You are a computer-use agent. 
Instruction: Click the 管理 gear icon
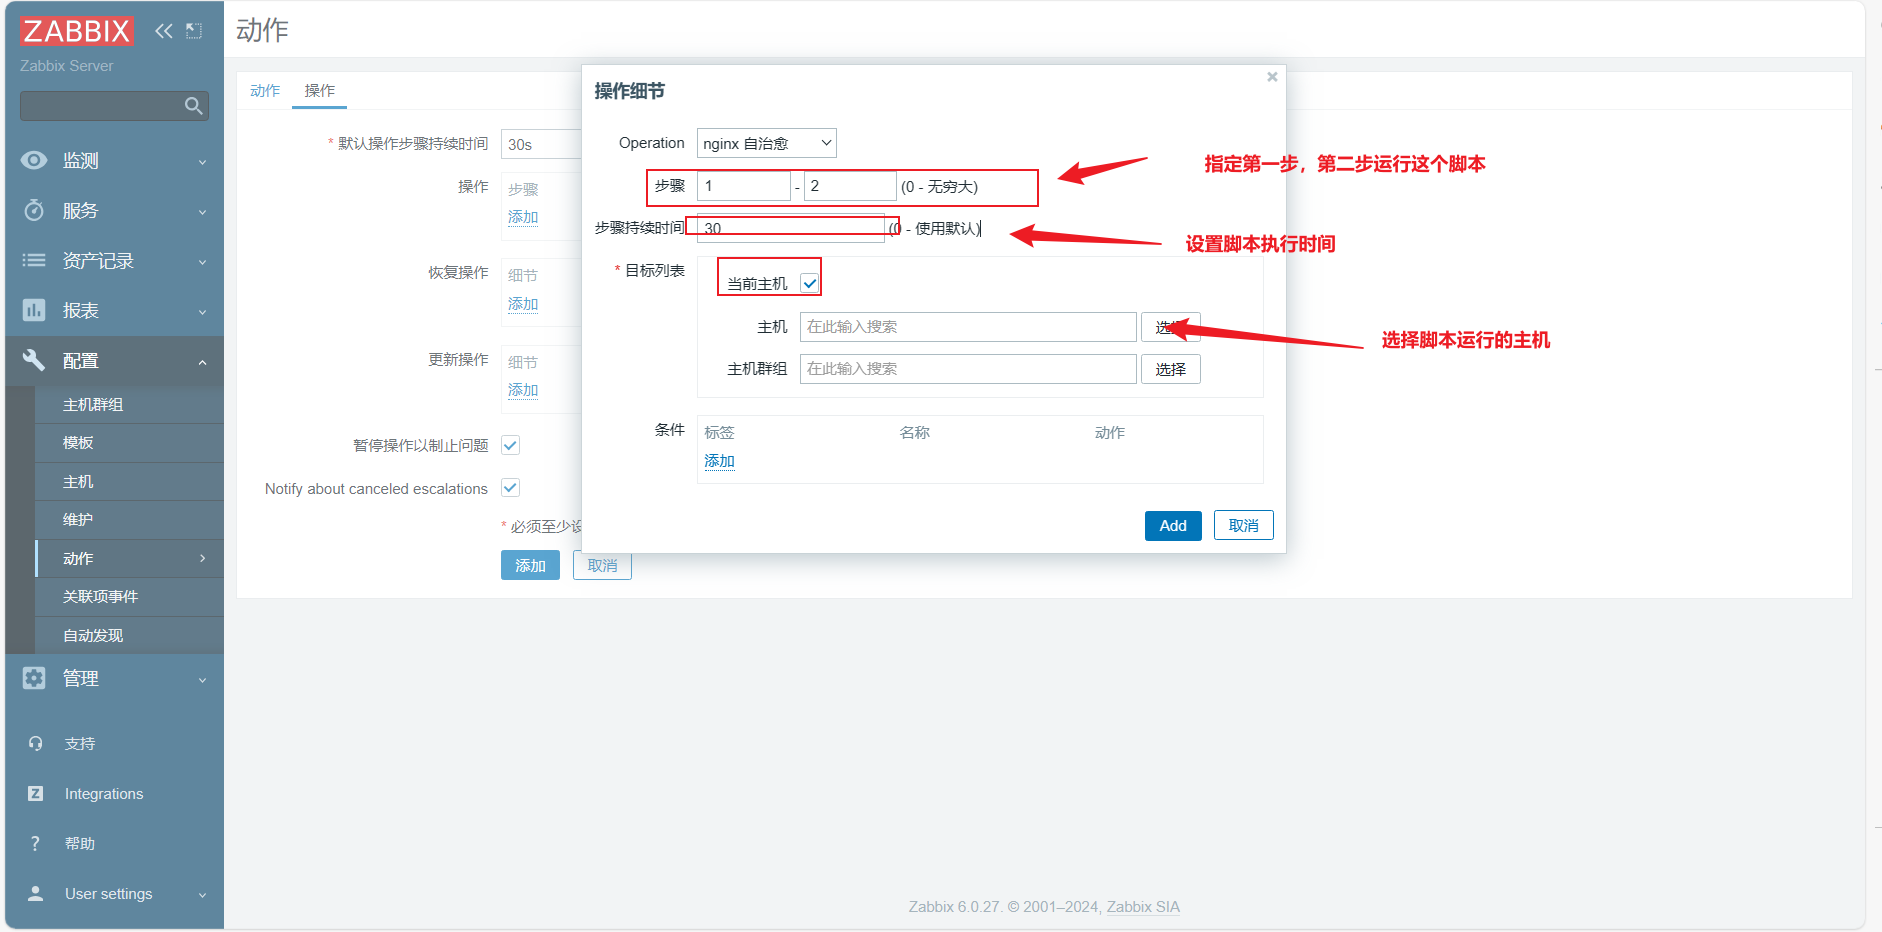[34, 678]
